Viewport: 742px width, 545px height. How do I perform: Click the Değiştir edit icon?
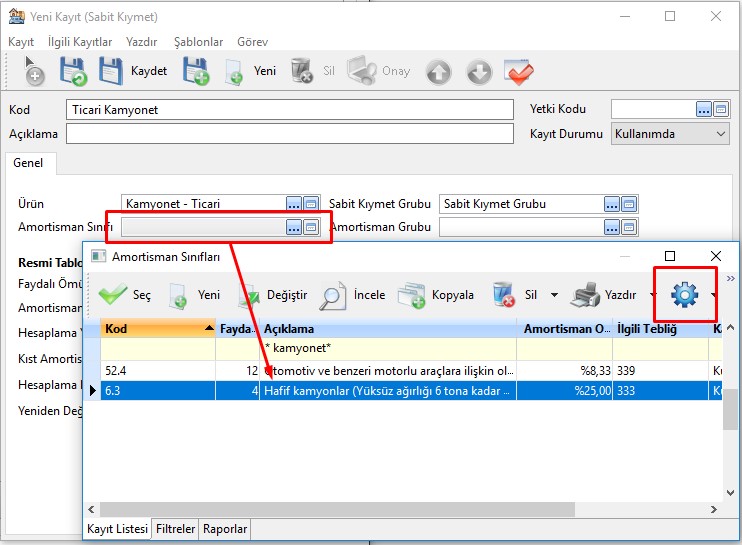click(250, 295)
